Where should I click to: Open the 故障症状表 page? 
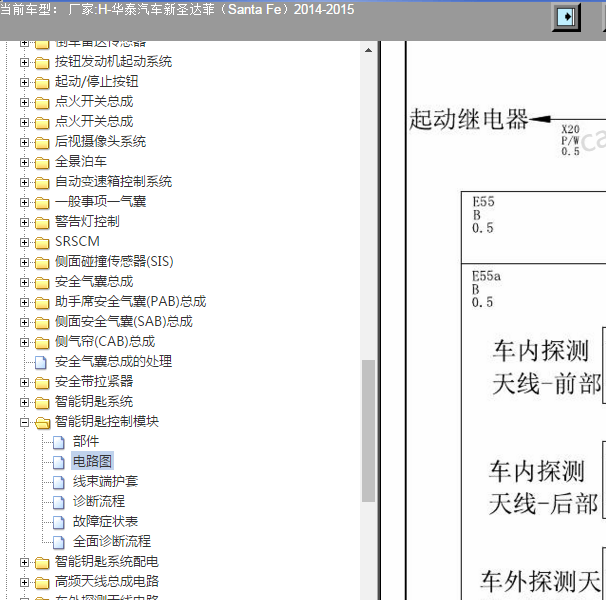(106, 522)
